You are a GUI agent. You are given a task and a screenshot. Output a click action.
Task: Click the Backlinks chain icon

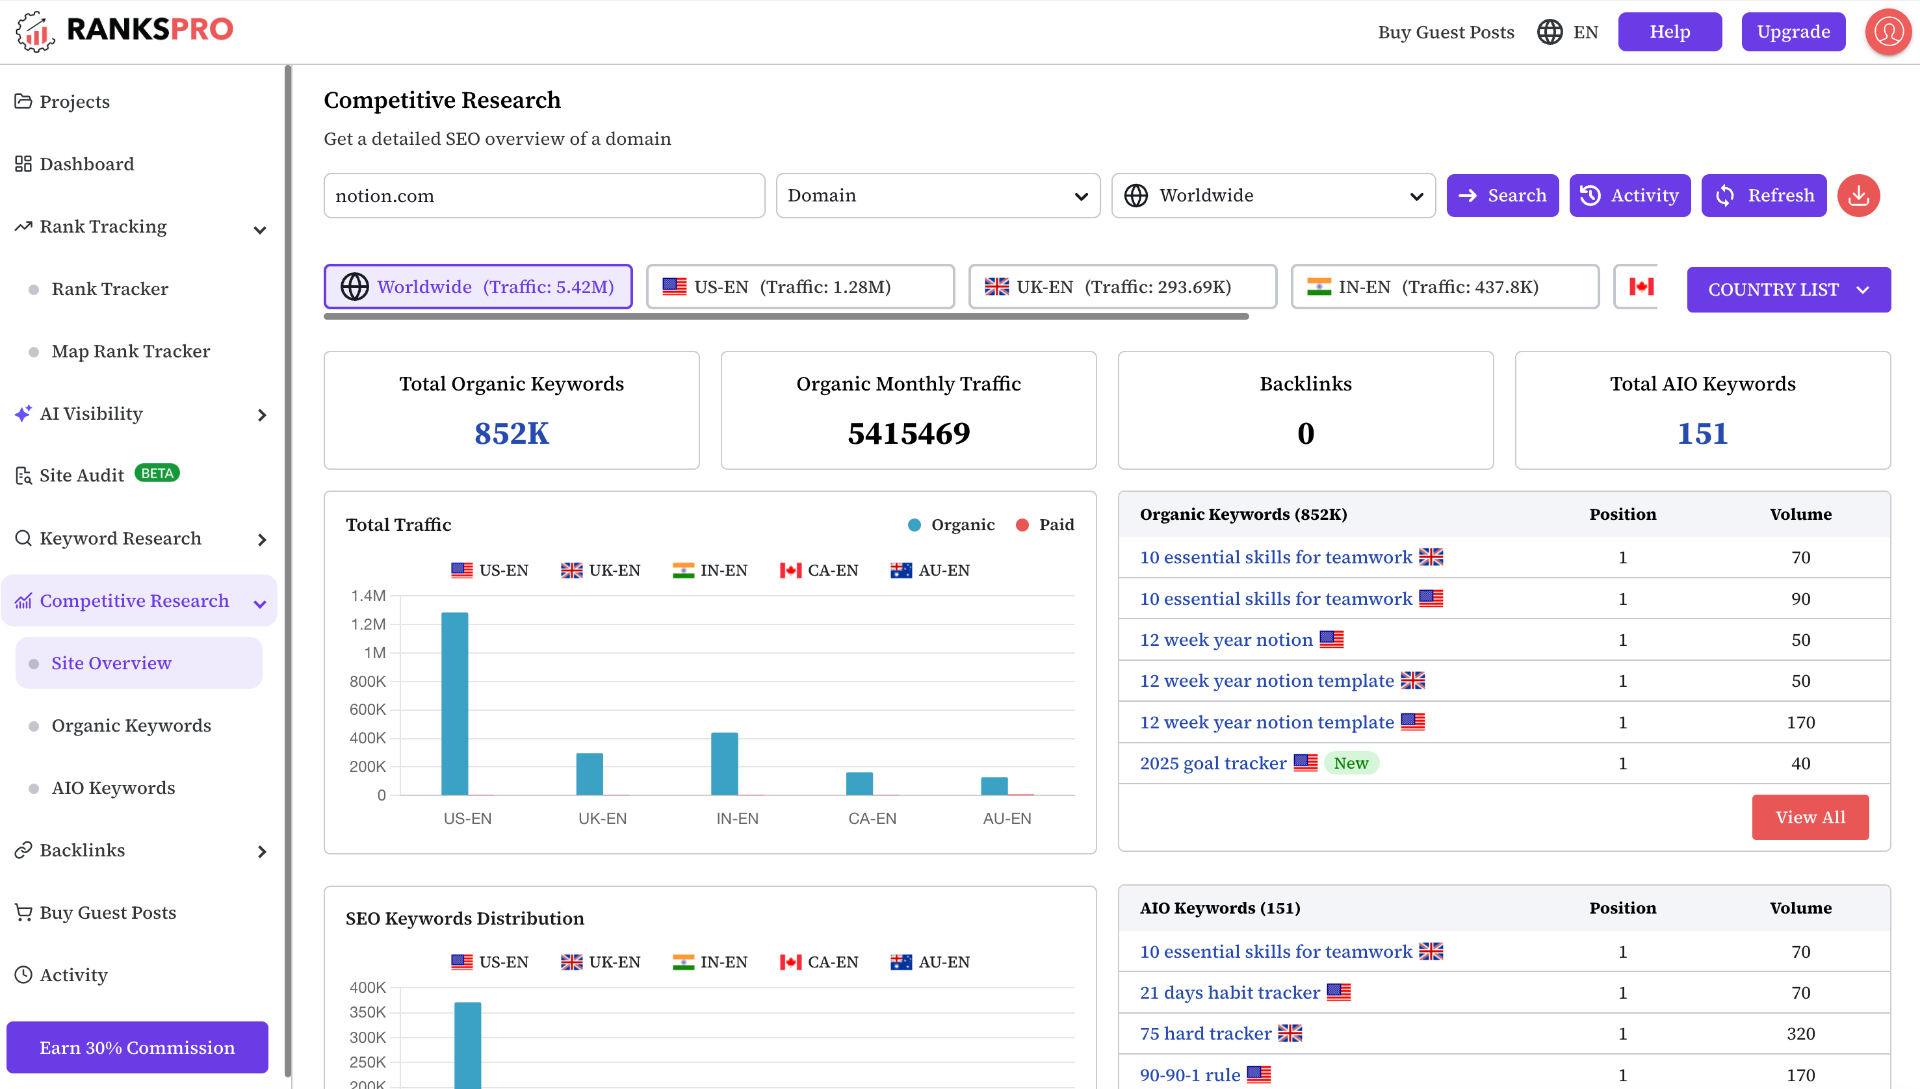[x=23, y=850]
